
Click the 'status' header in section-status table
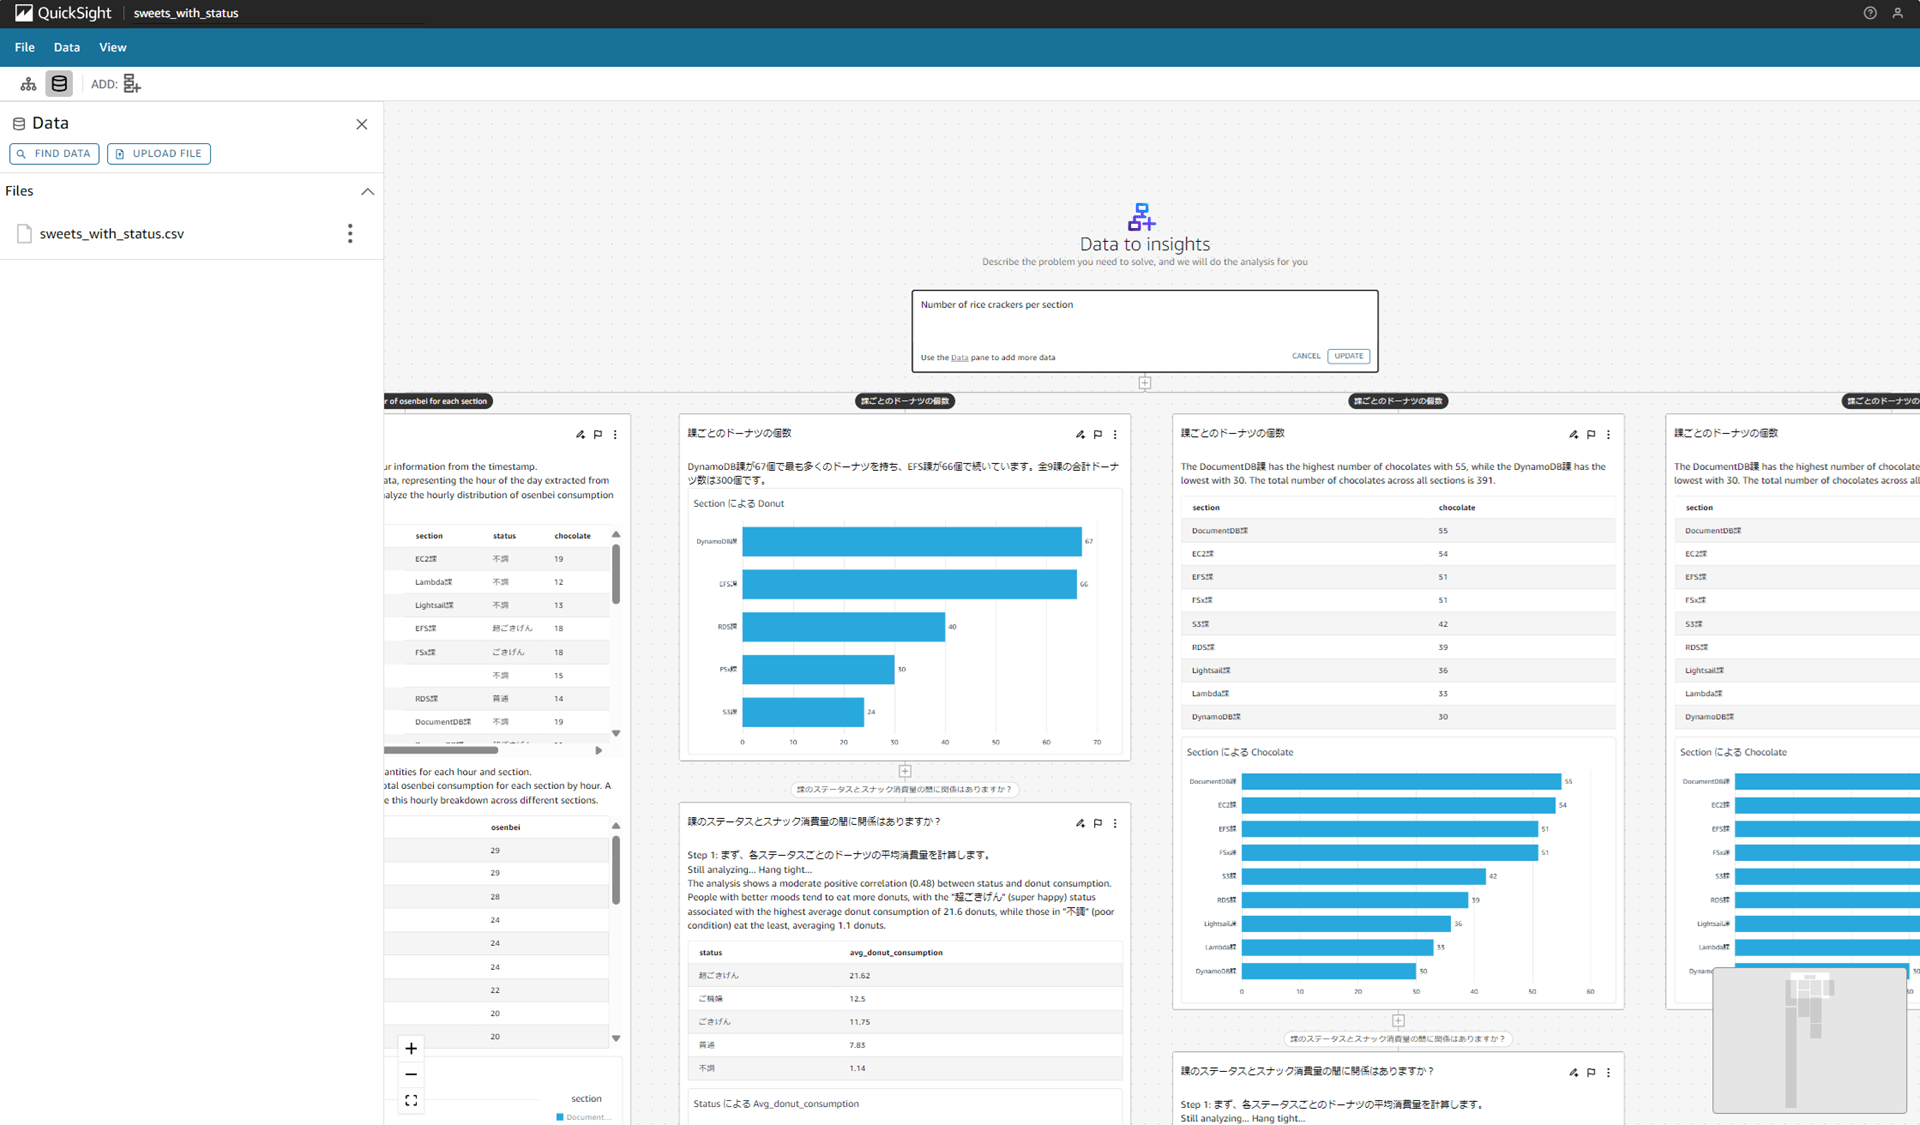click(504, 536)
